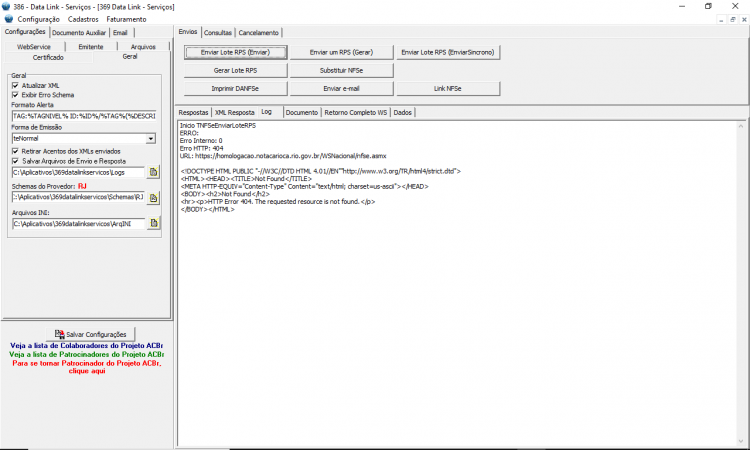The image size is (750, 450).
Task: Open the Cadastros menu
Action: click(x=83, y=19)
